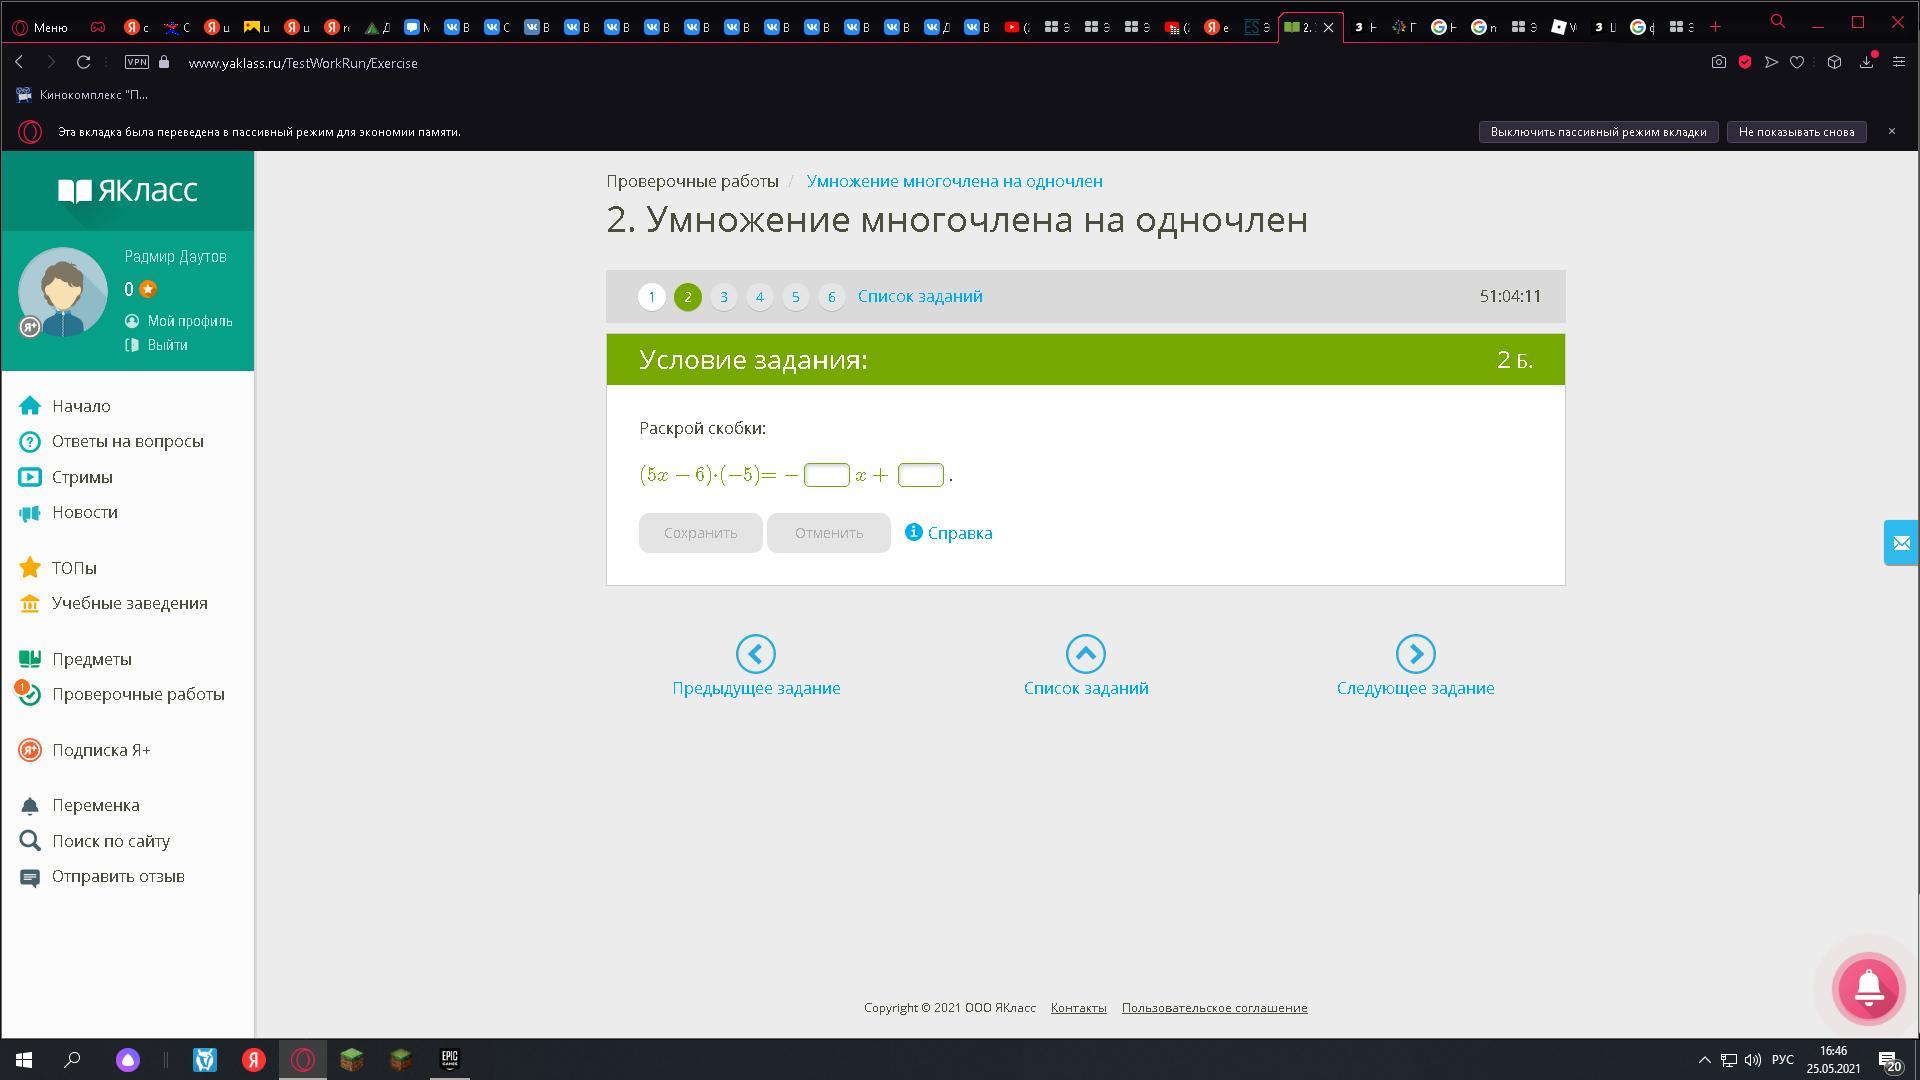
Task: Take a snapshot with browser camera icon
Action: coord(1718,62)
